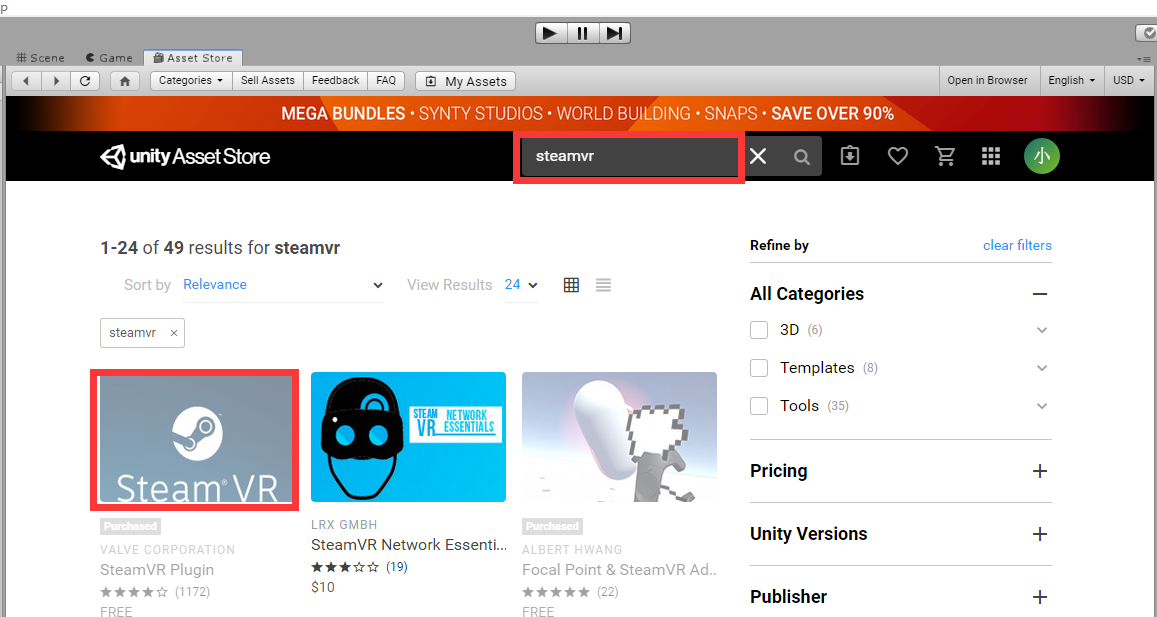Click the steamvr search input field
The width and height of the screenshot is (1157, 617).
(x=629, y=156)
